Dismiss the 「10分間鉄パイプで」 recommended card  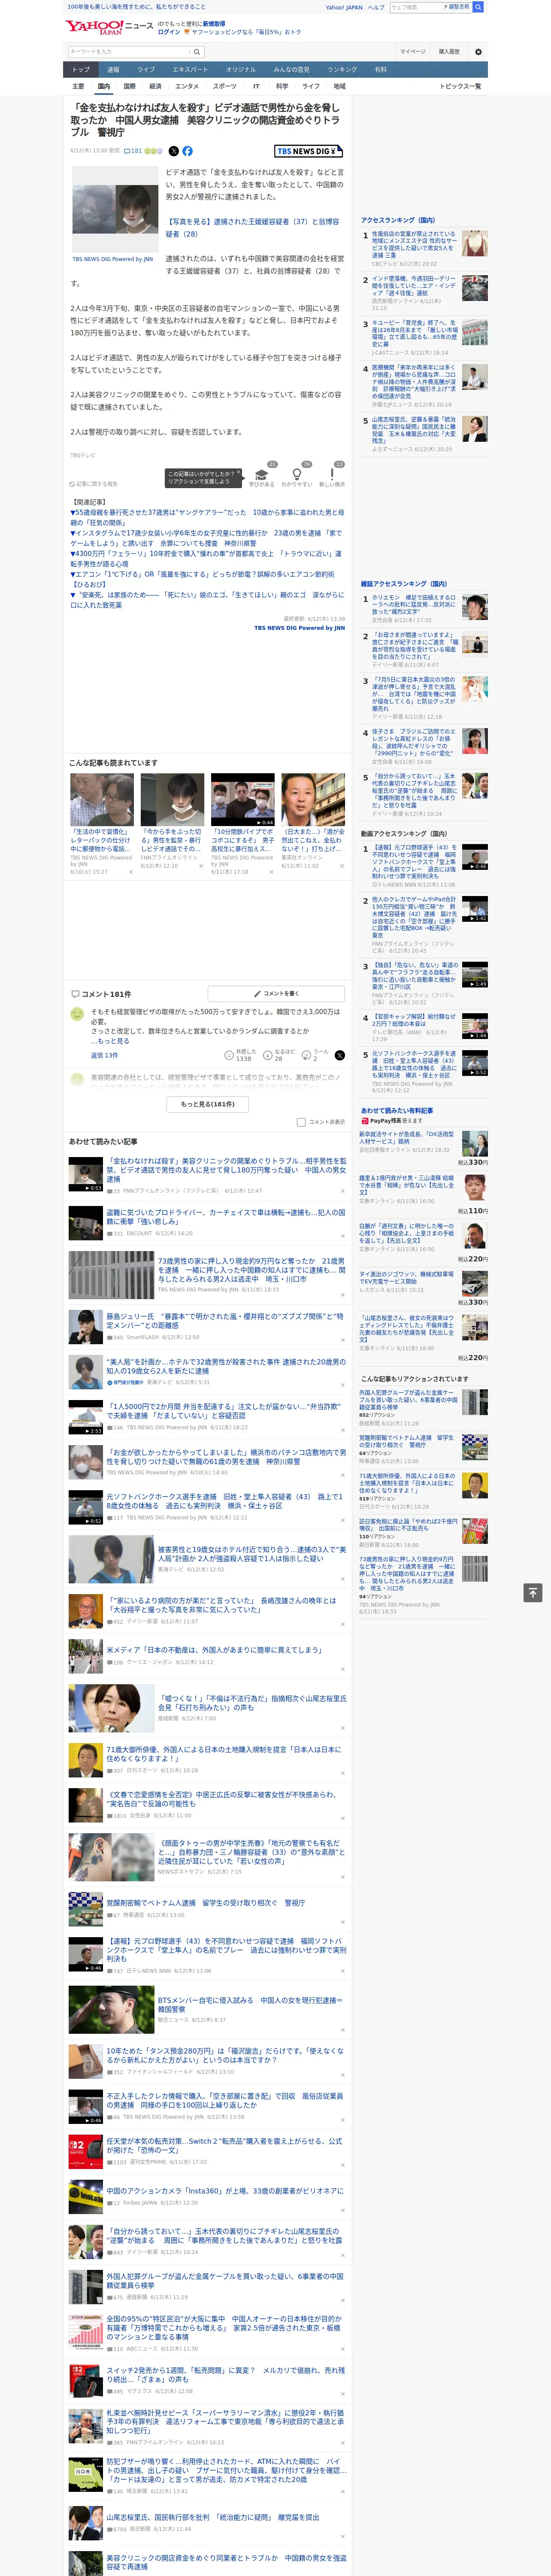pyautogui.click(x=271, y=872)
